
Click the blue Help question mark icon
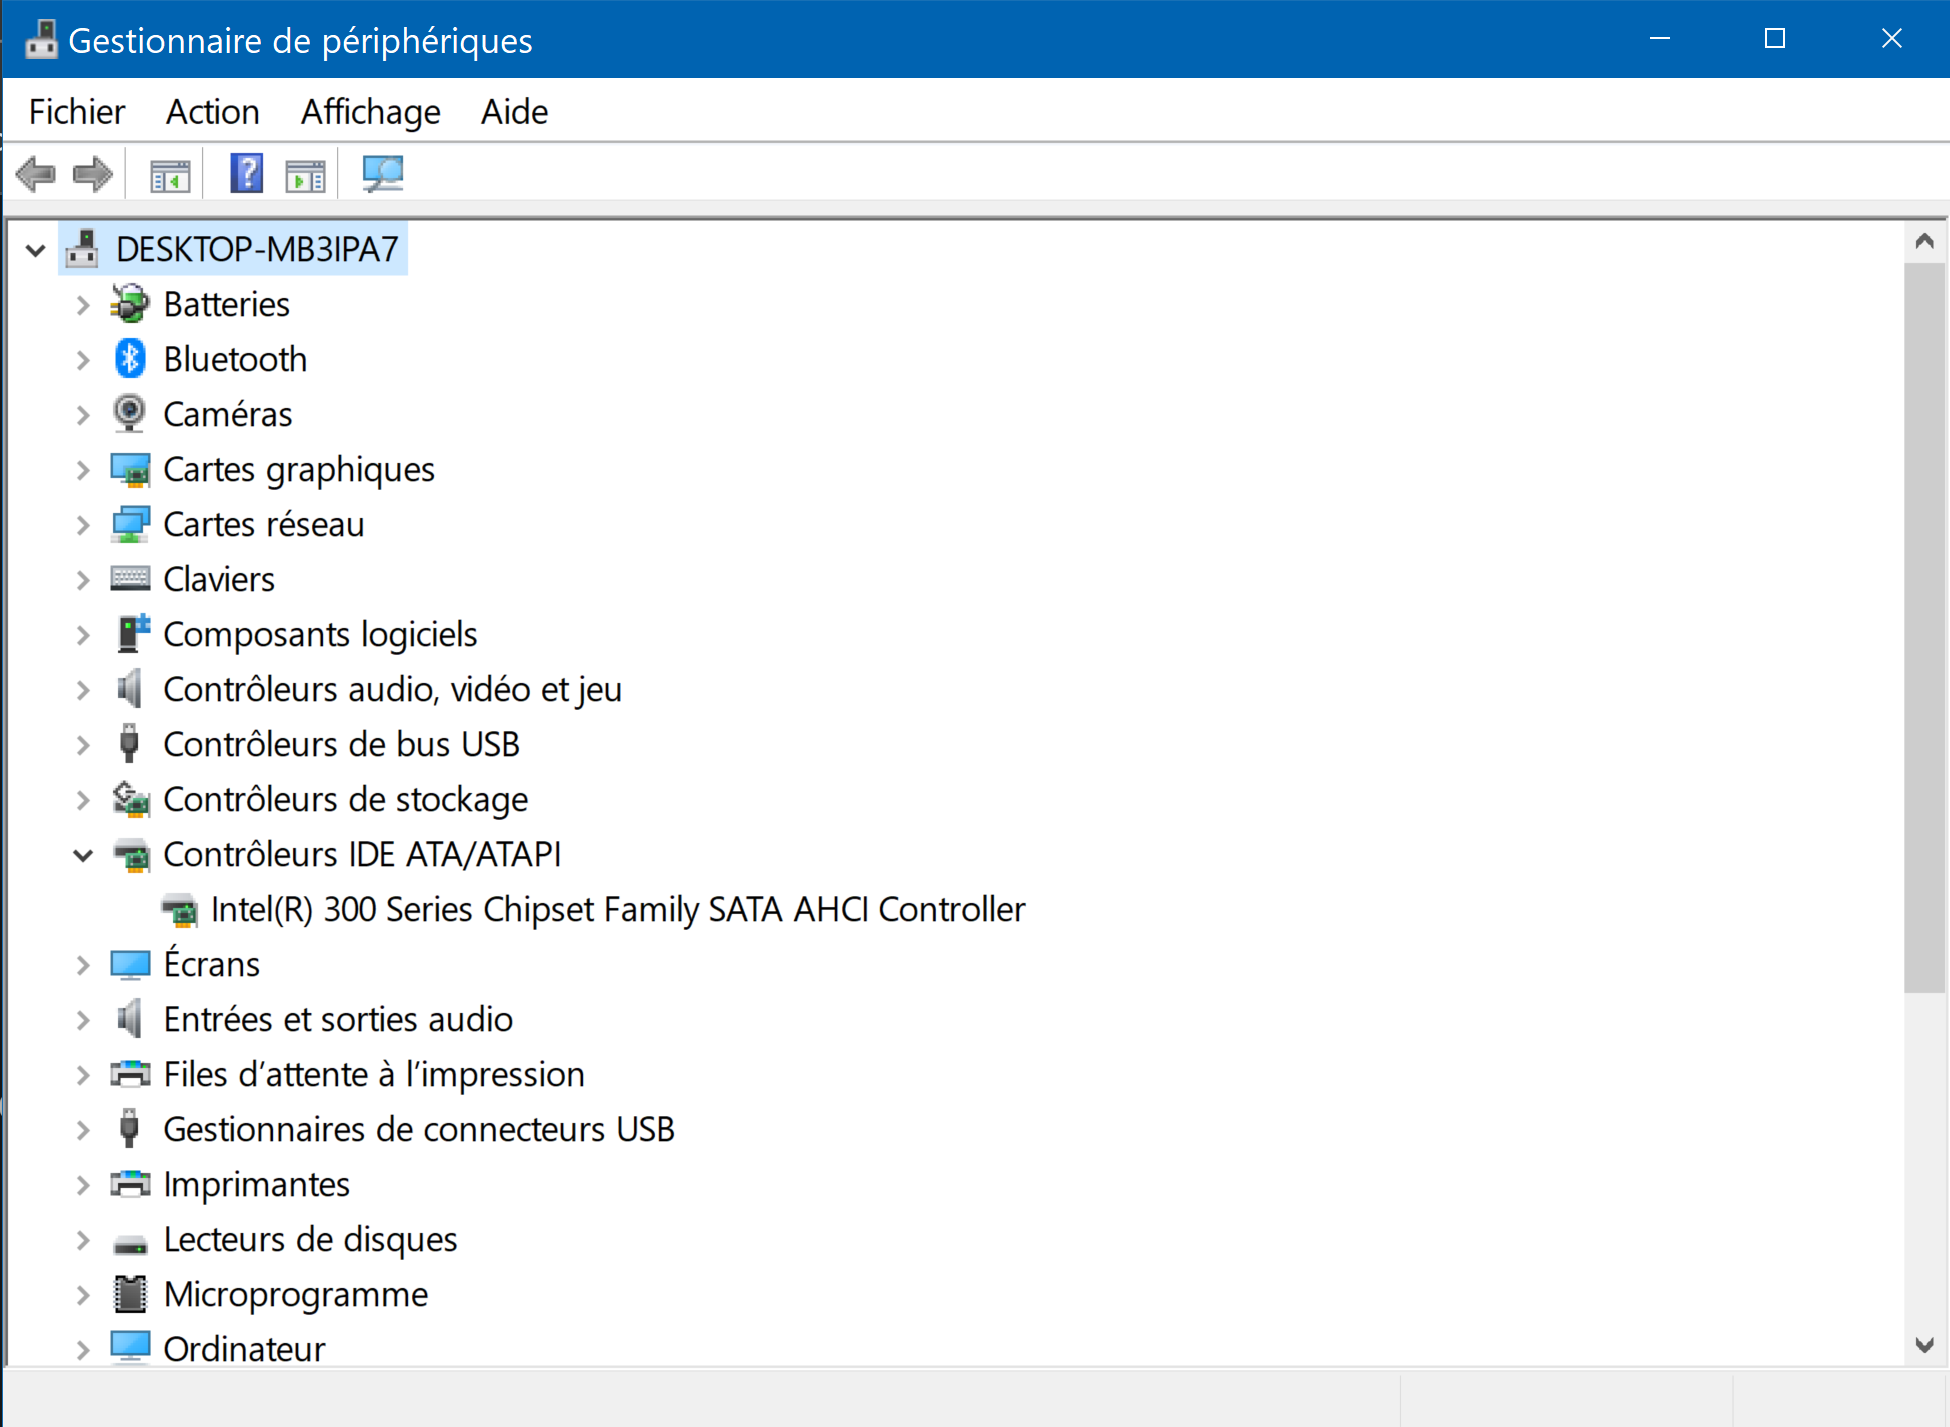[x=246, y=174]
